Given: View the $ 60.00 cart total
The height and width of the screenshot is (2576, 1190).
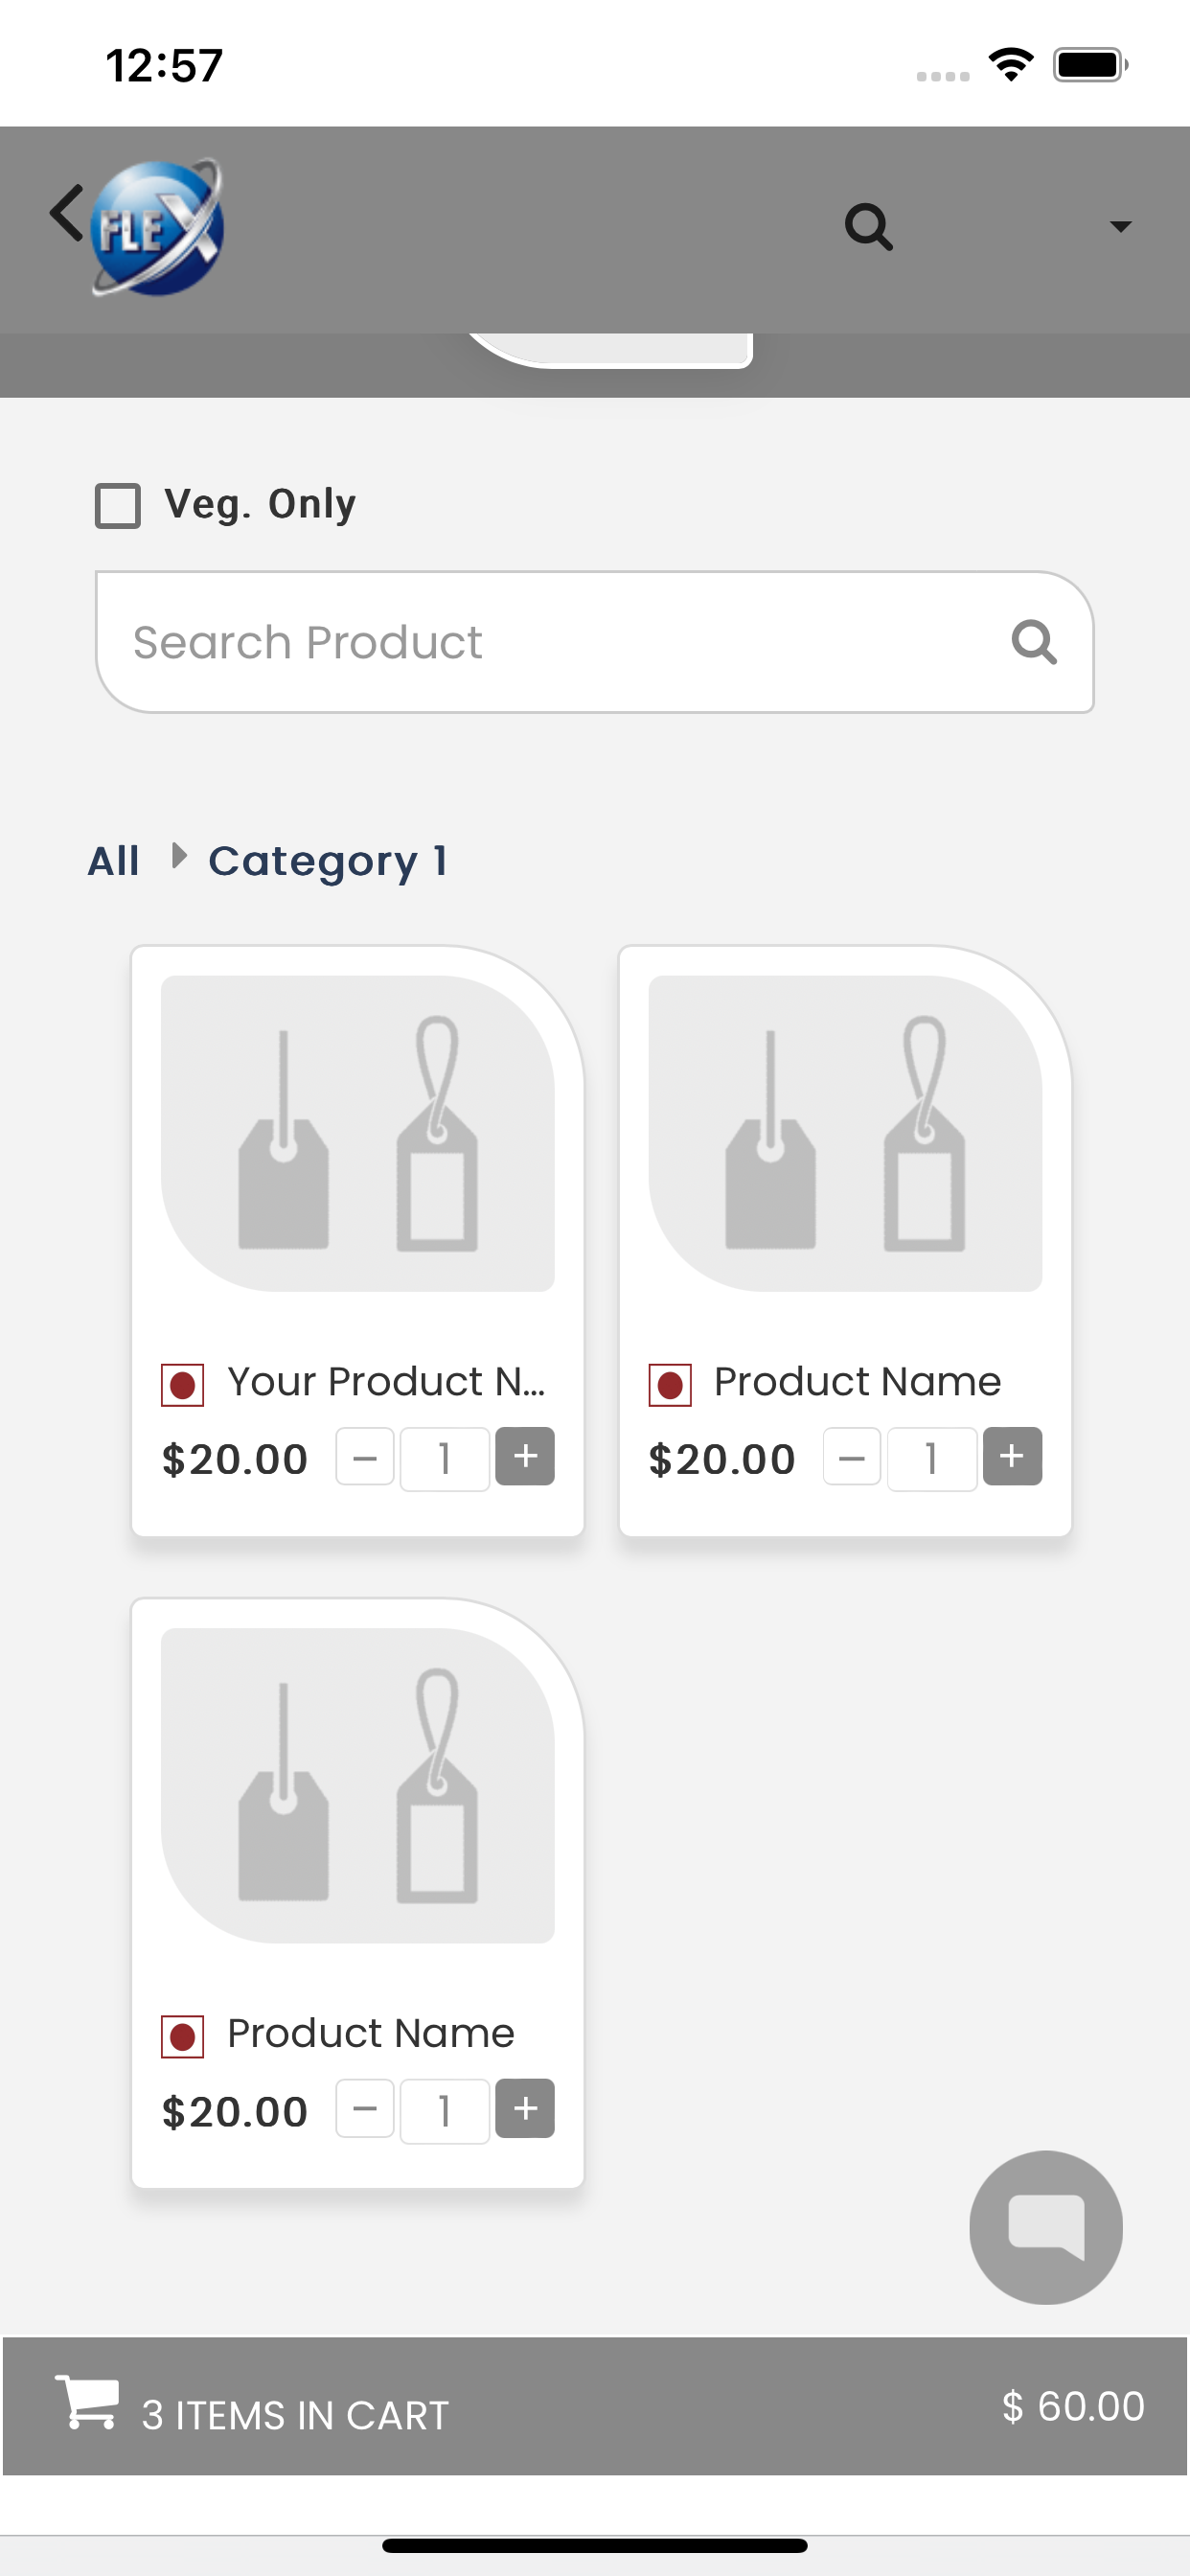Looking at the screenshot, I should point(1073,2406).
